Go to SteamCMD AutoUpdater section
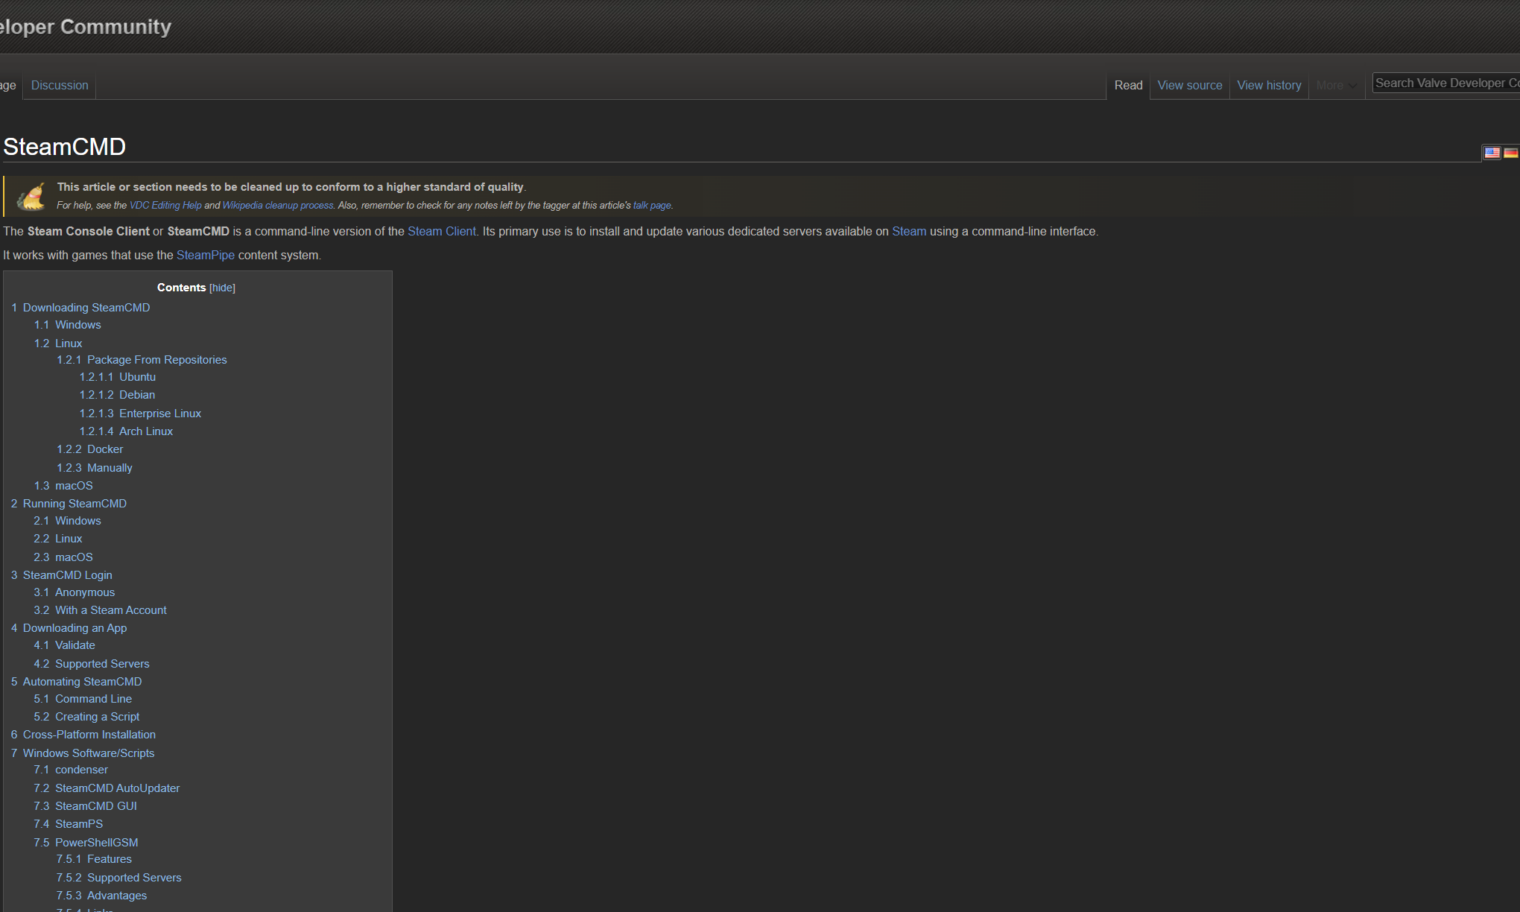Viewport: 1520px width, 912px height. 106,789
